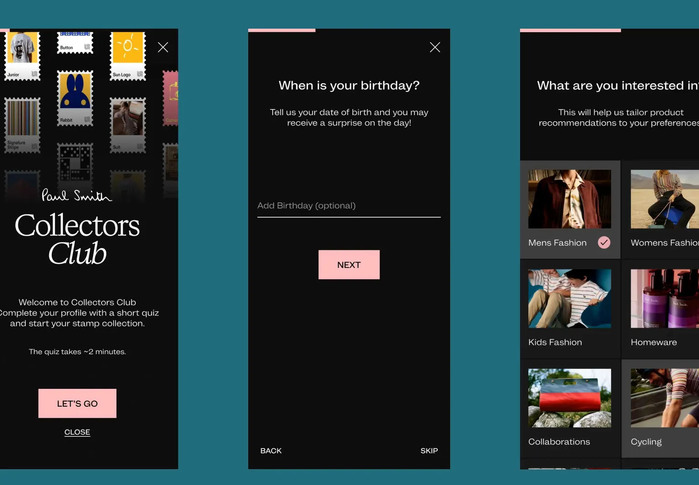Close the Collectors Club welcome screen

pyautogui.click(x=163, y=47)
